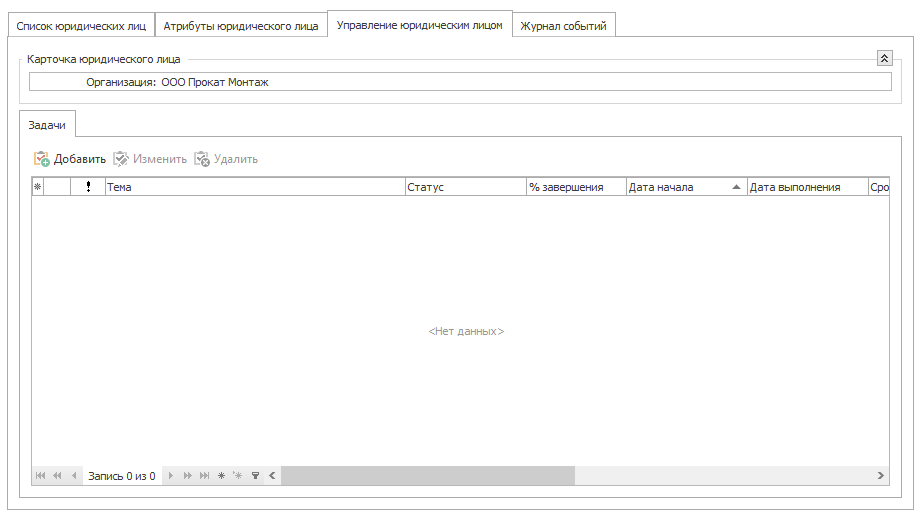Open the filter icon in navigator
Screen dimensions: 924x520
255,475
